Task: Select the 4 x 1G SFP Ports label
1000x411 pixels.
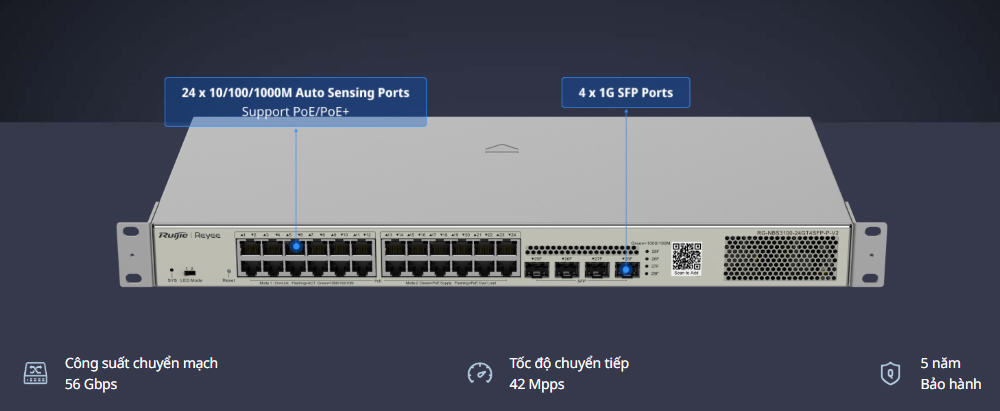Action: (x=625, y=93)
